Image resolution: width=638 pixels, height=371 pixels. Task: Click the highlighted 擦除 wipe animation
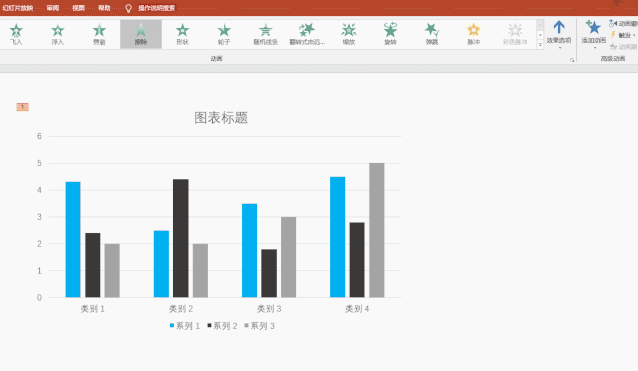click(141, 34)
